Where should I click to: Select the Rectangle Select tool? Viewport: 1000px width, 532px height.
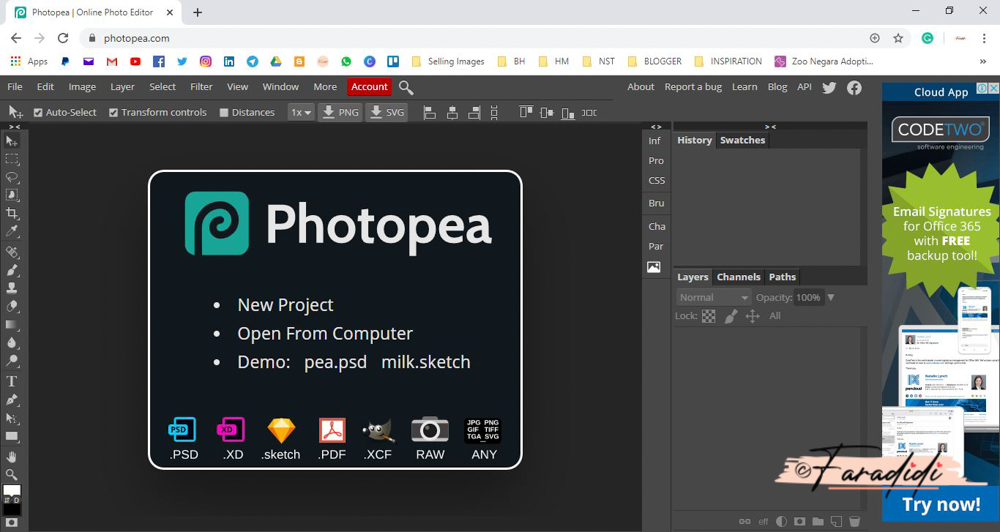coord(11,159)
